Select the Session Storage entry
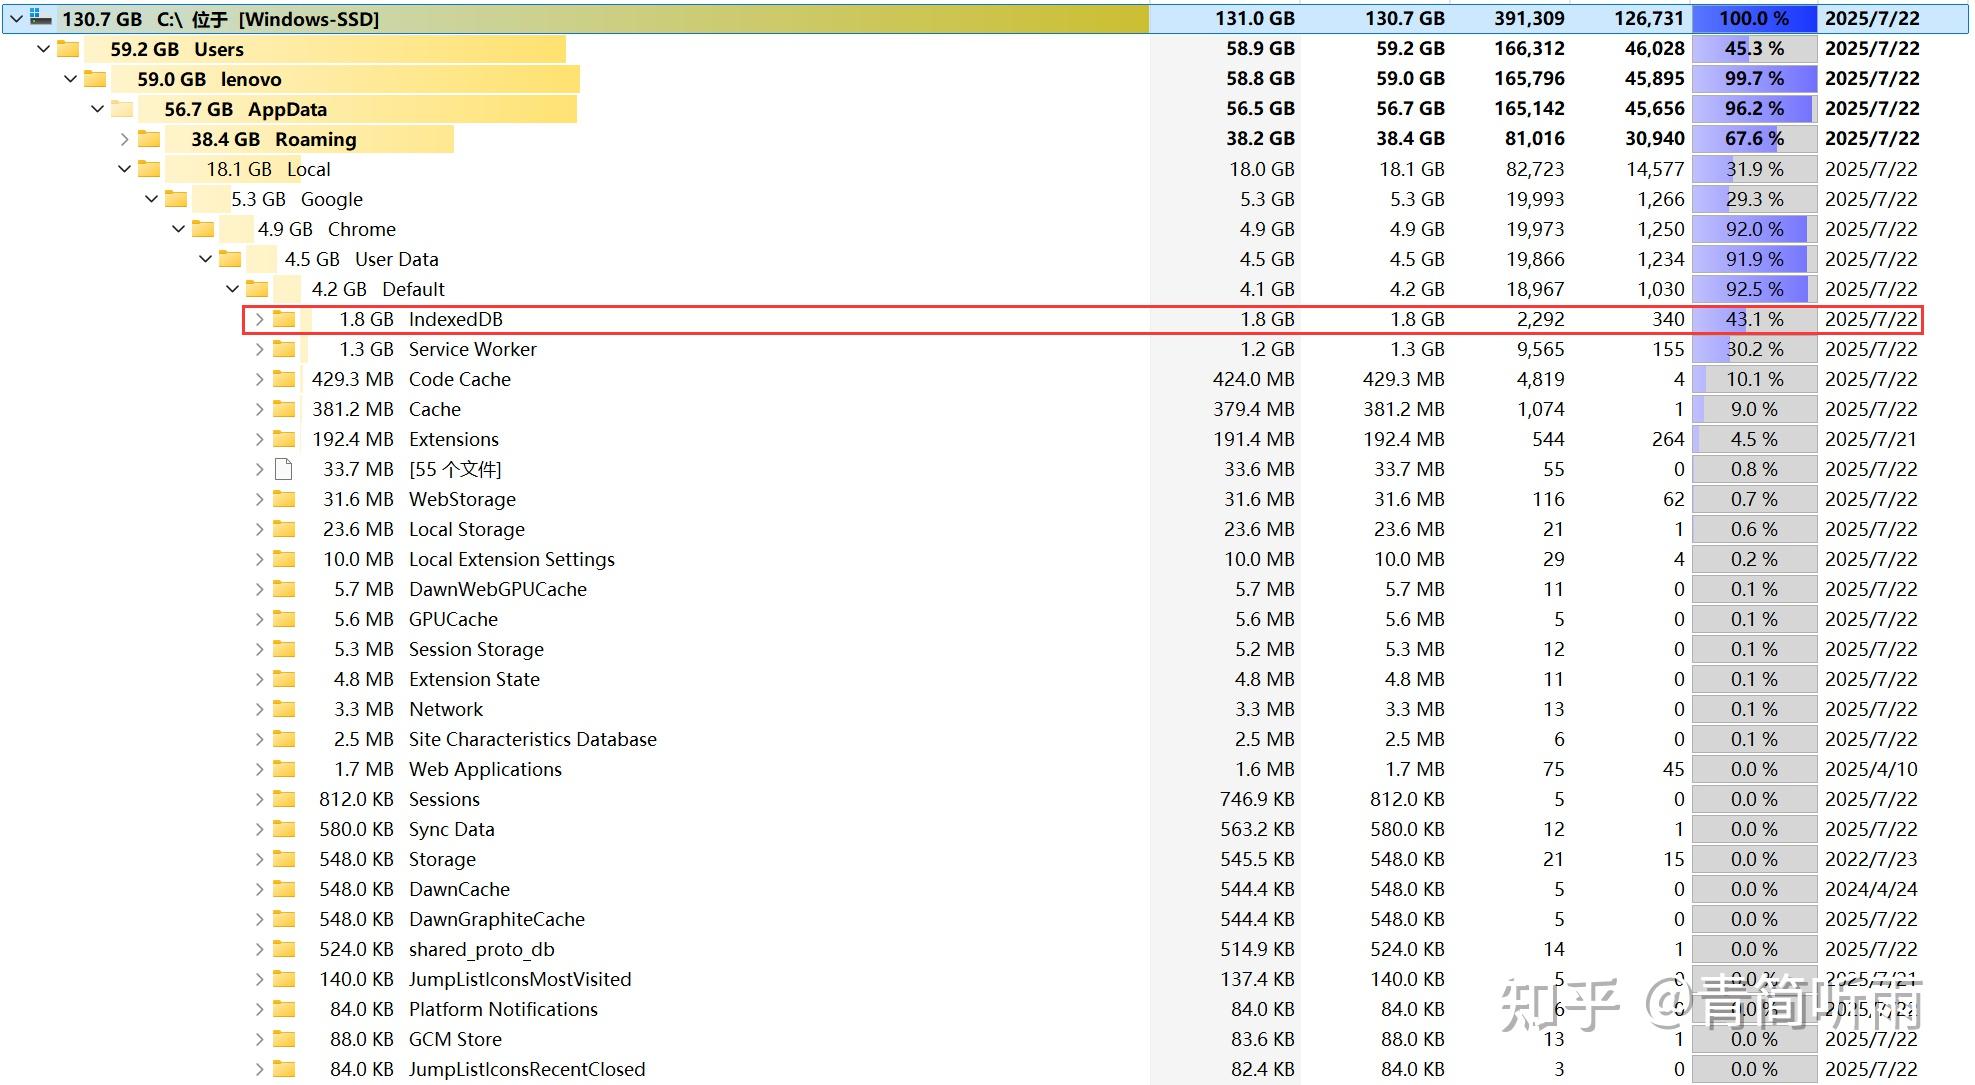The image size is (1975, 1085). (x=476, y=649)
